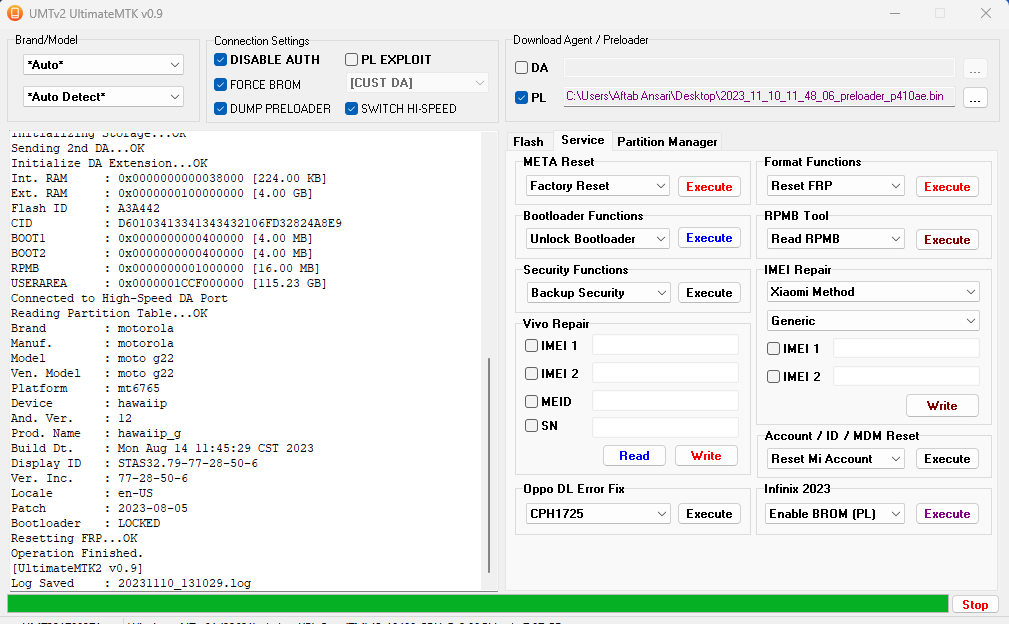Viewport: 1009px width, 624px height.
Task: Execute the Oppo DL Error Fix
Action: point(709,514)
